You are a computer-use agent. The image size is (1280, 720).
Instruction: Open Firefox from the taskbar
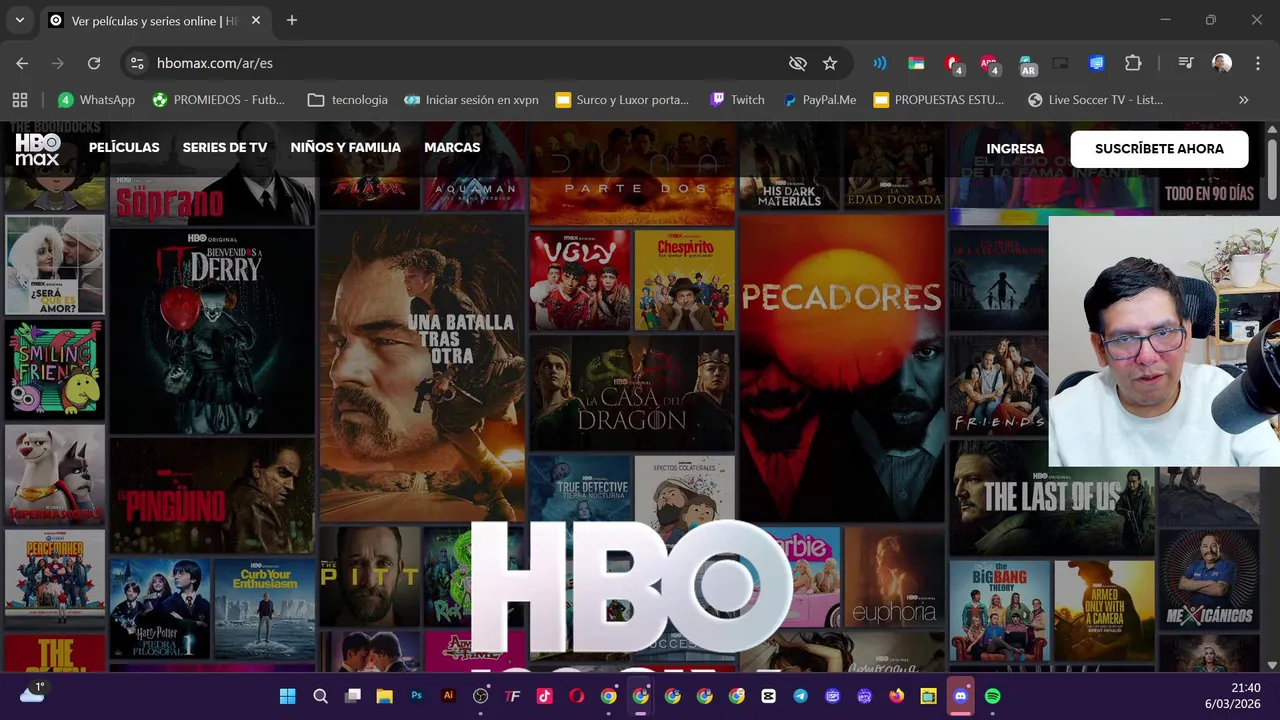897,696
